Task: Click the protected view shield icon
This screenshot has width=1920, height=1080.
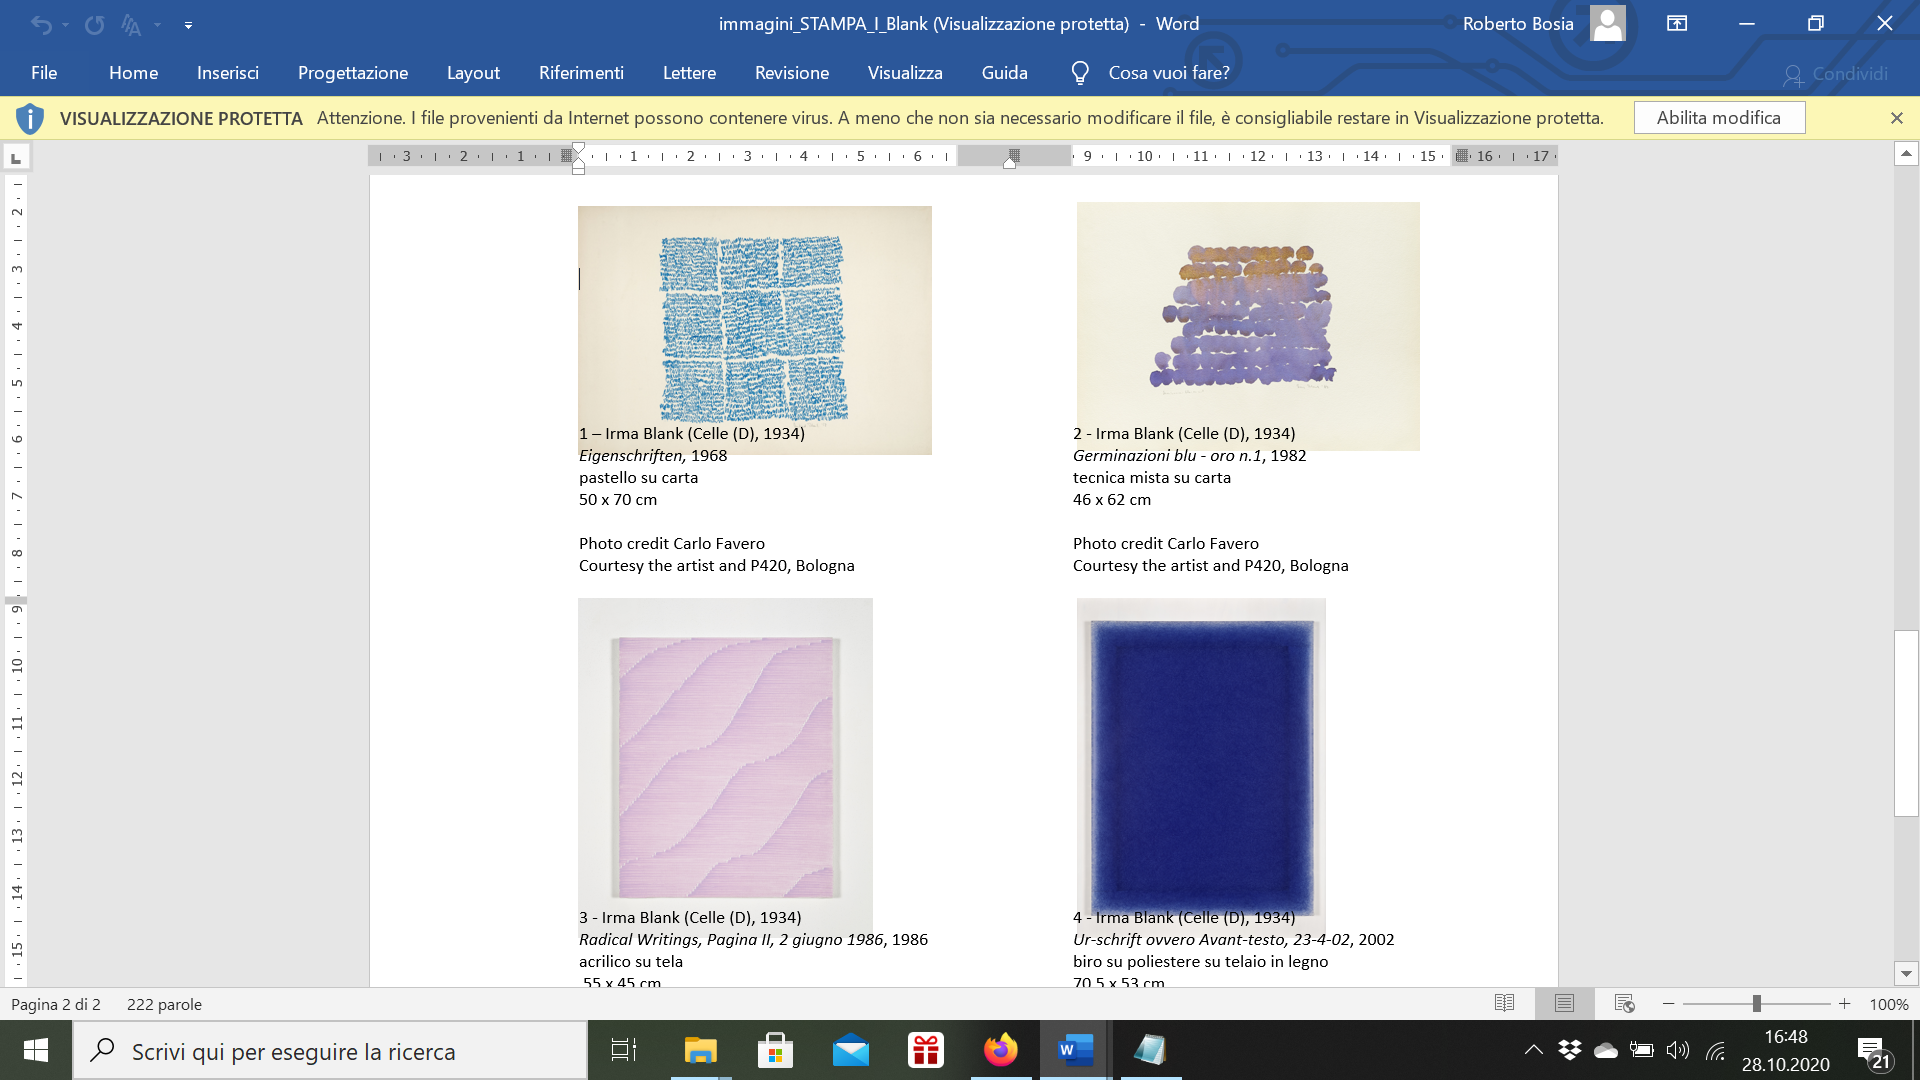Action: coord(30,118)
